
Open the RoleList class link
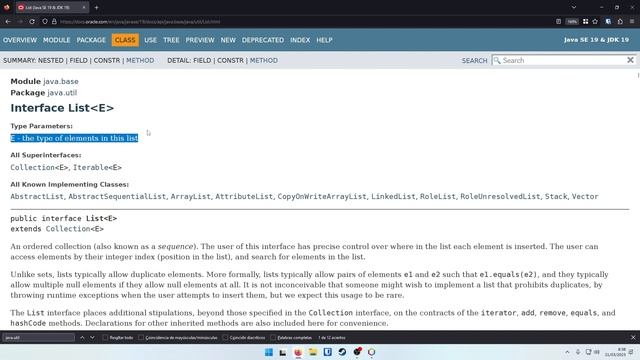pos(437,196)
